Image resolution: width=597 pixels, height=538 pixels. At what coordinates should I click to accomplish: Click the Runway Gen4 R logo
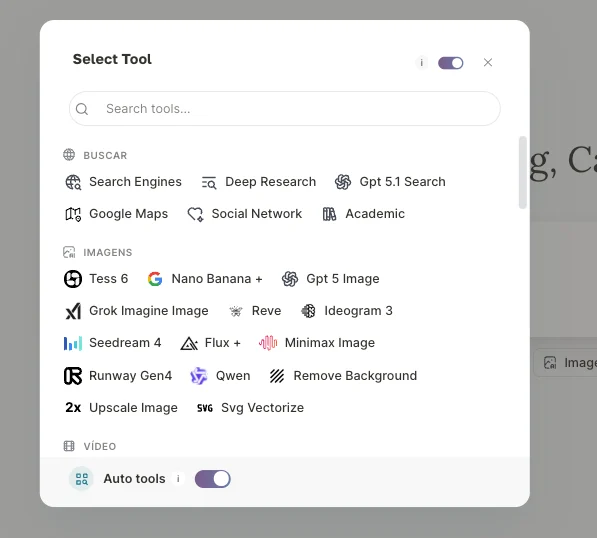73,376
